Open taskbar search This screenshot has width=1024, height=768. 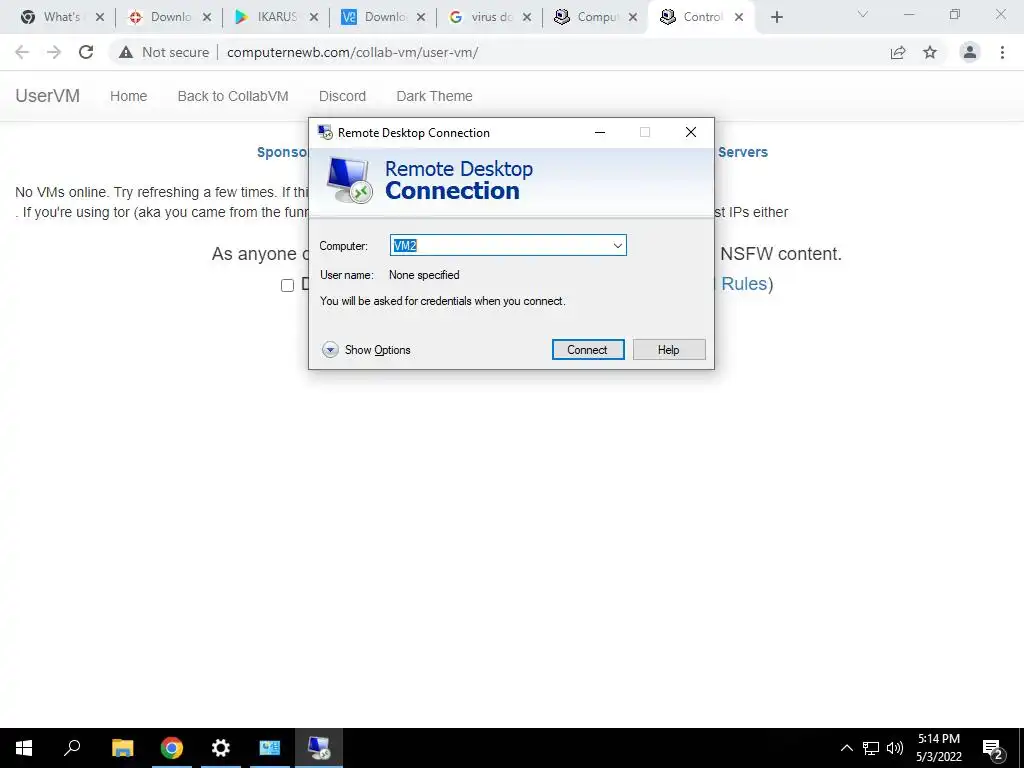click(72, 748)
